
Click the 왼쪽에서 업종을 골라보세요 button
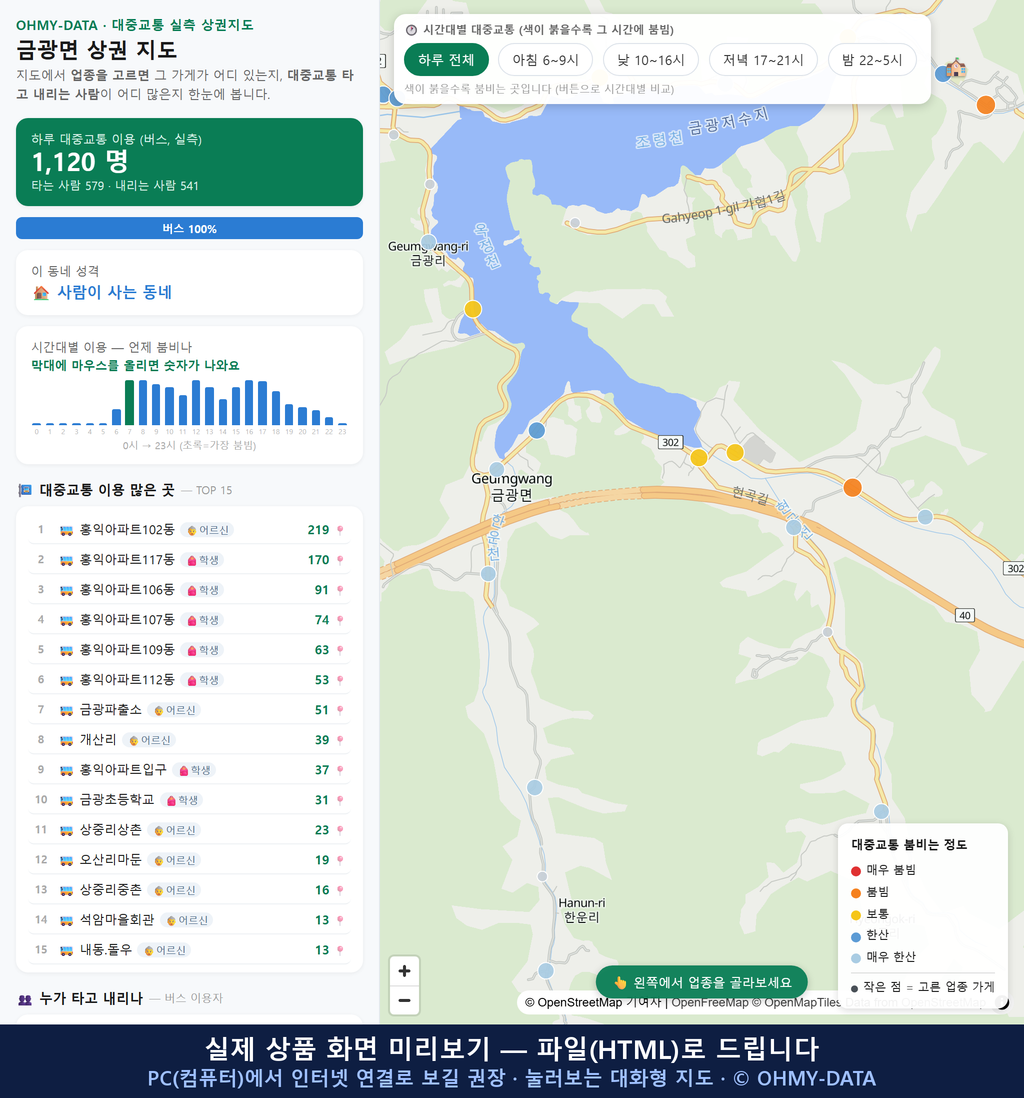(x=702, y=982)
